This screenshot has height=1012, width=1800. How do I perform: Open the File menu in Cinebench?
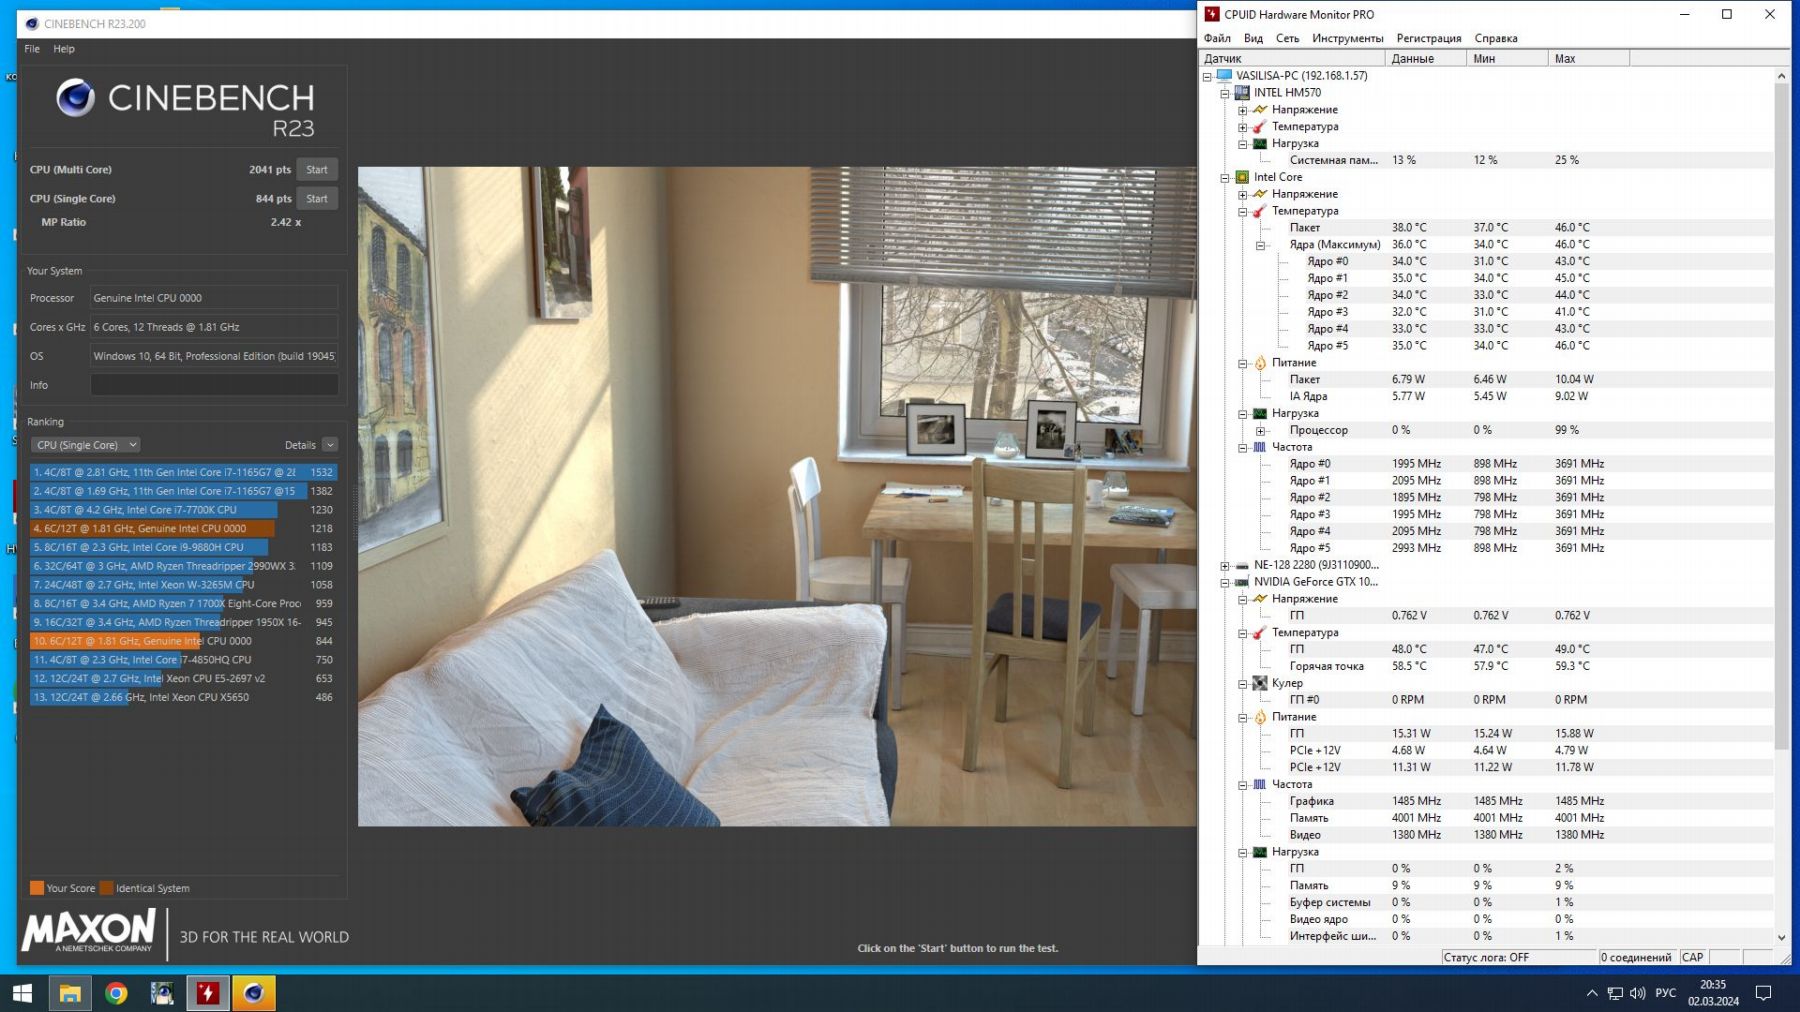tap(32, 49)
